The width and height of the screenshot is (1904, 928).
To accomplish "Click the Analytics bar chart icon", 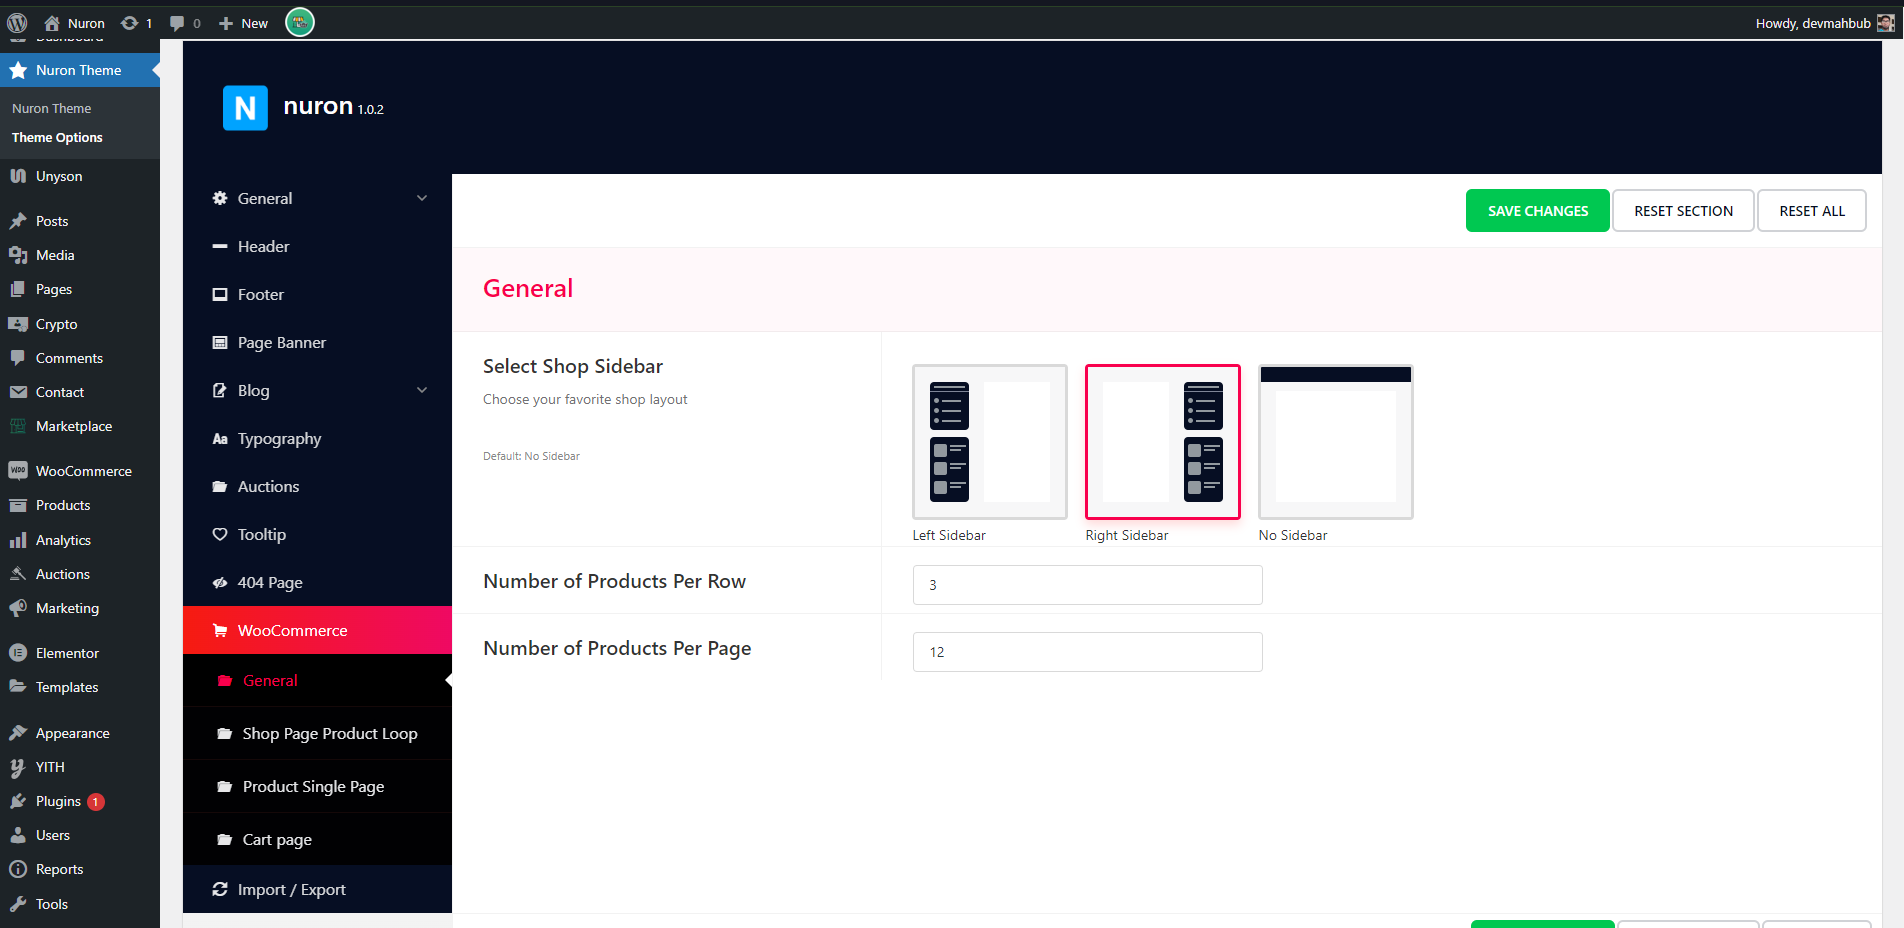I will tap(18, 540).
